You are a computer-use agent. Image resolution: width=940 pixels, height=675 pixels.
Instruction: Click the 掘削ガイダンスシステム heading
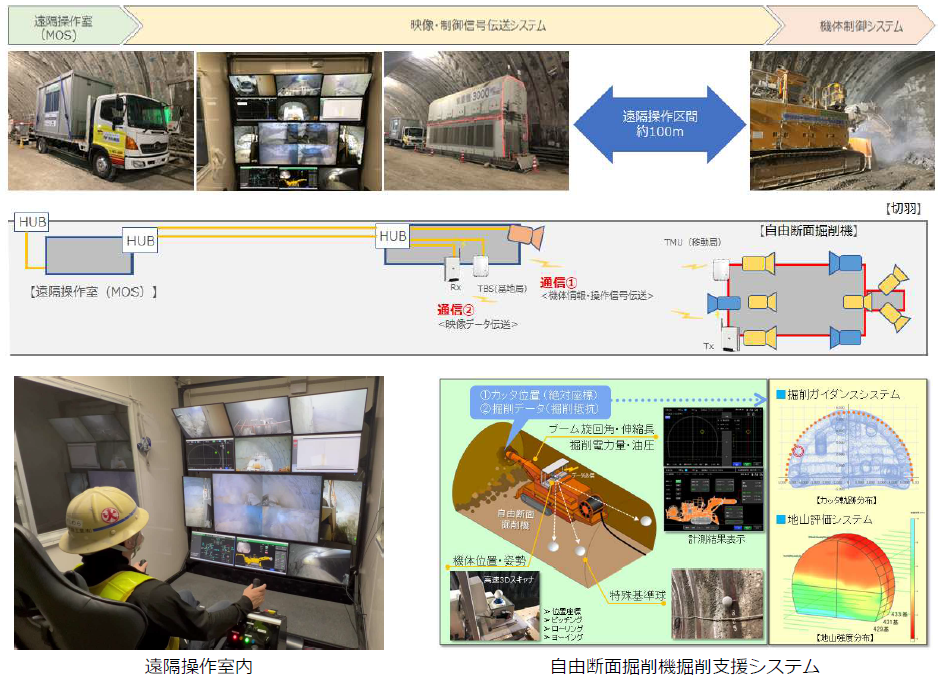(x=843, y=394)
